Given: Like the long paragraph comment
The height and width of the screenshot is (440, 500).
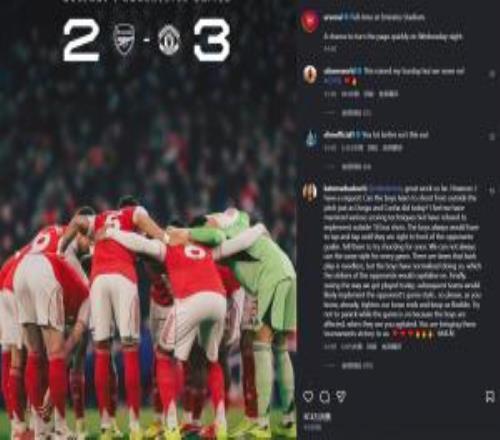Looking at the screenshot, I should point(491,191).
